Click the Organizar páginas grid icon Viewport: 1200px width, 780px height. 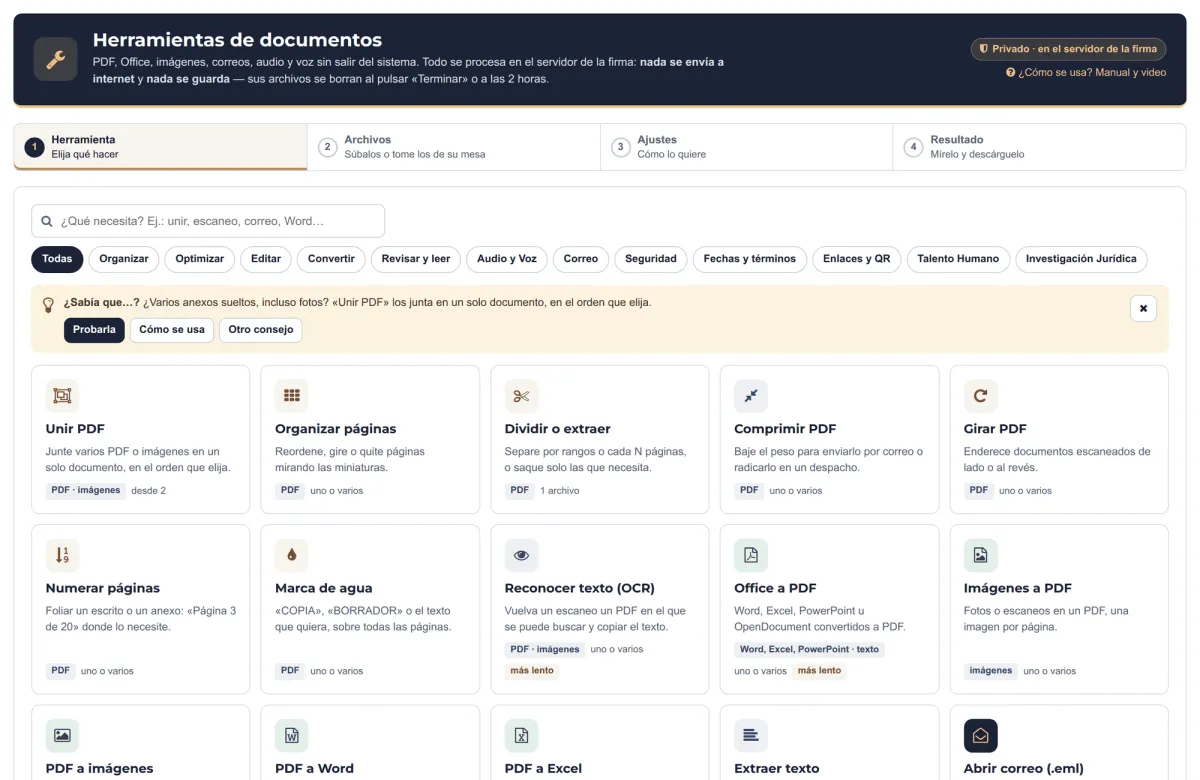pyautogui.click(x=291, y=396)
